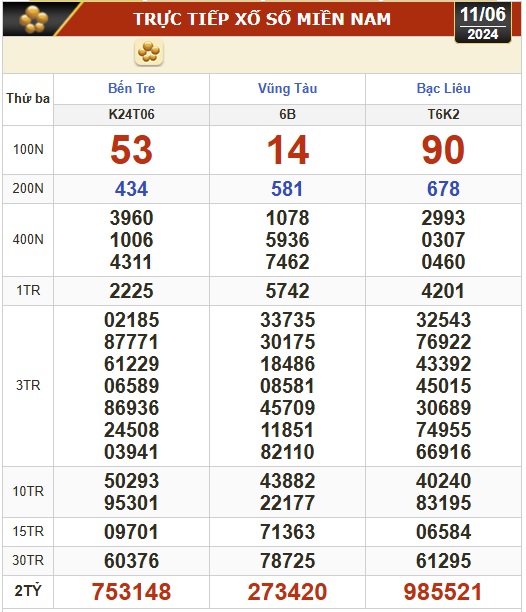
Task: Select the number 1078
Action: tap(288, 218)
